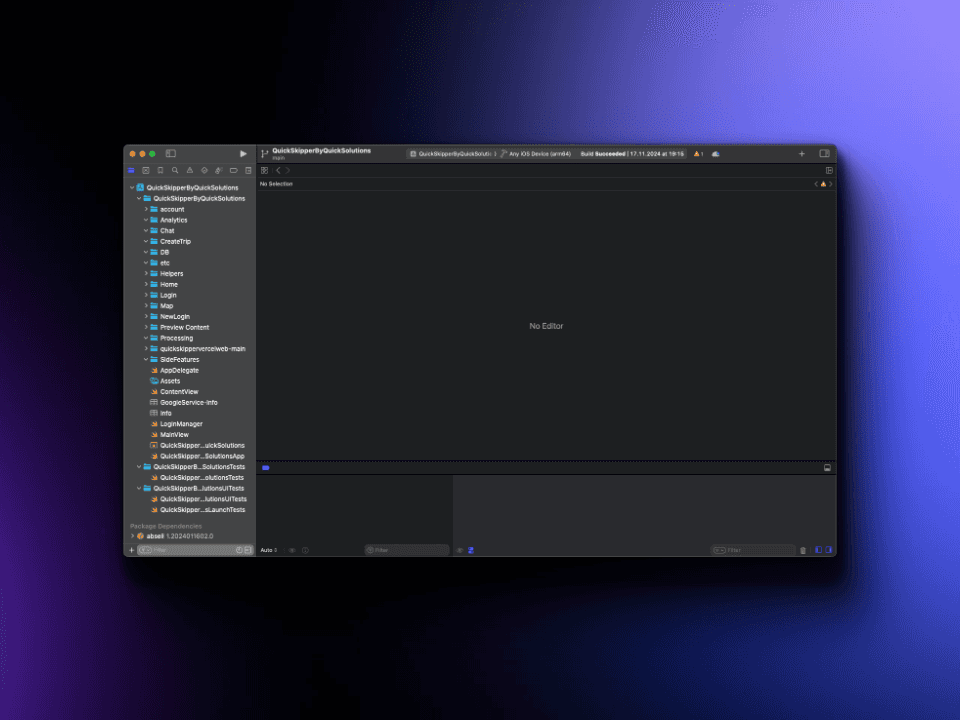Click the Xcode Cloud icon
The image size is (960, 720).
pos(716,154)
